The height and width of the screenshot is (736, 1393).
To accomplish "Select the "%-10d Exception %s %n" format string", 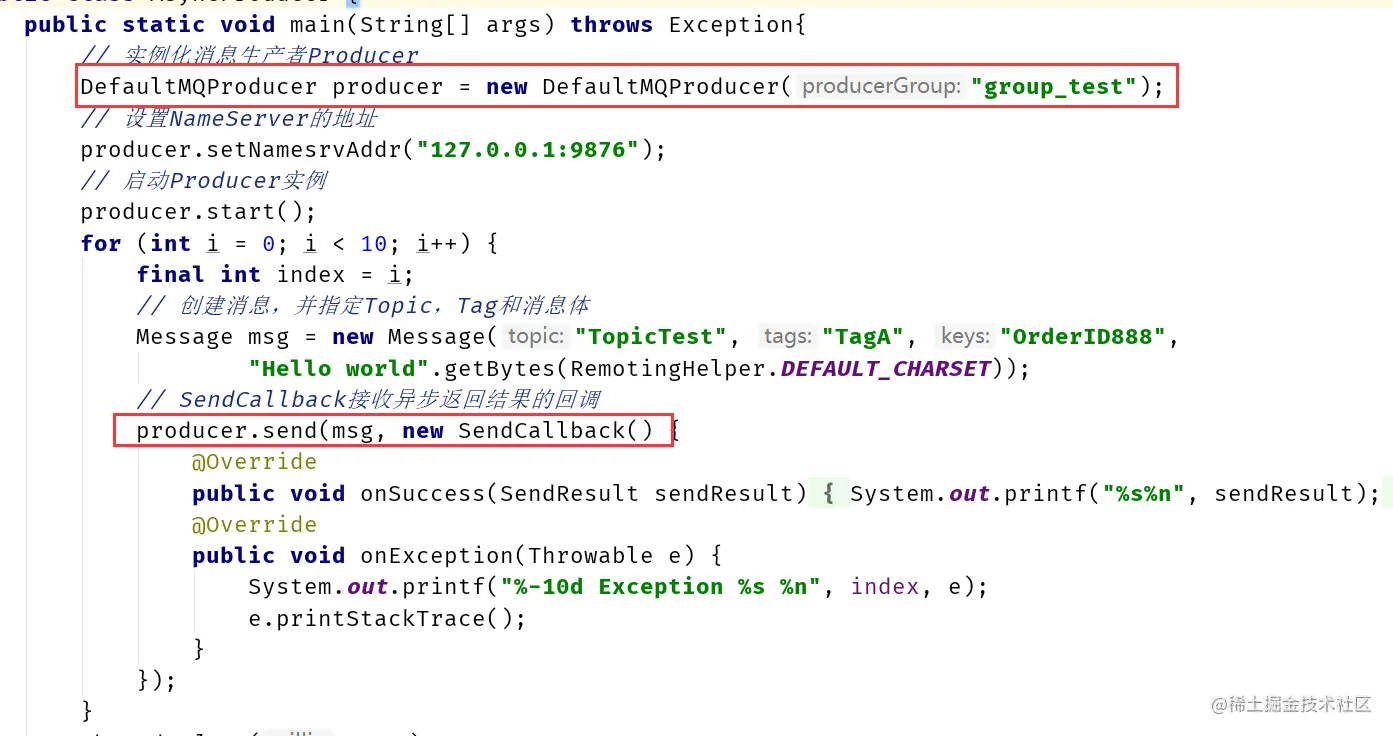I will tap(660, 587).
